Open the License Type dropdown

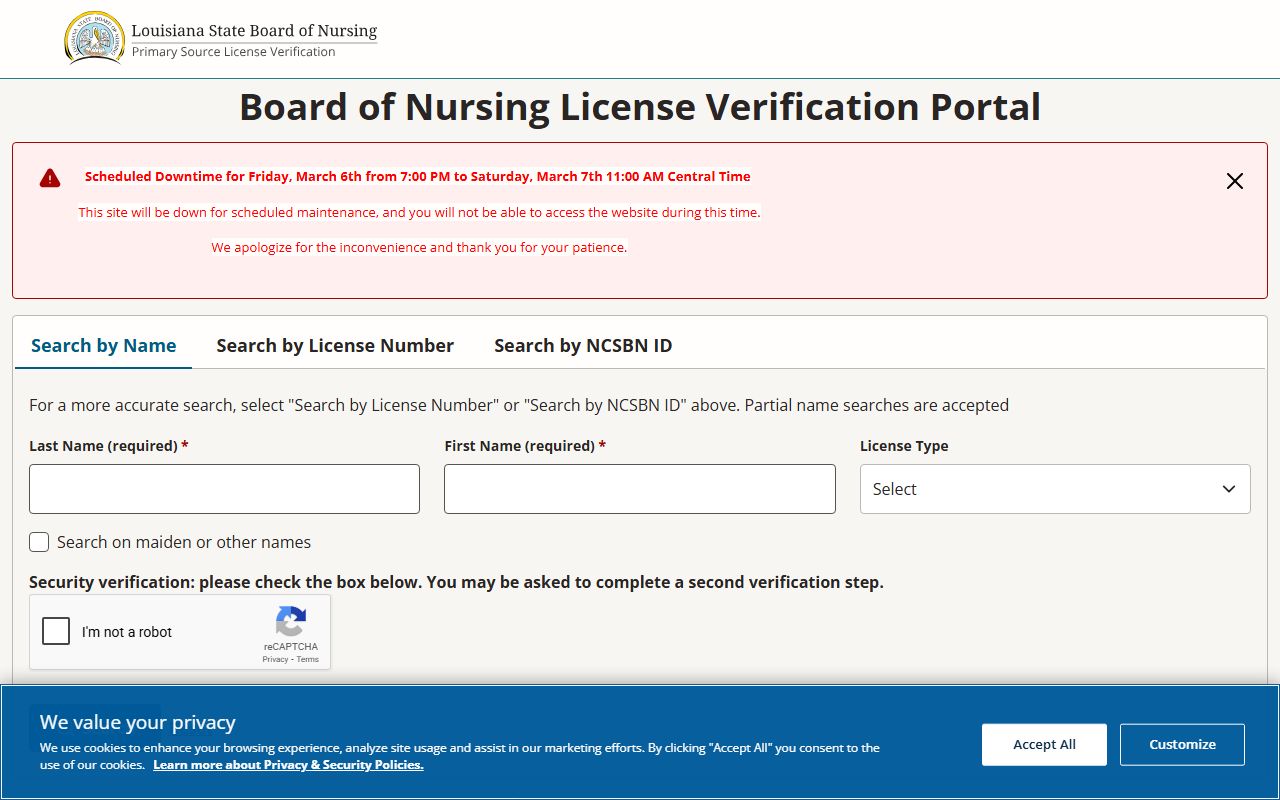point(1055,489)
